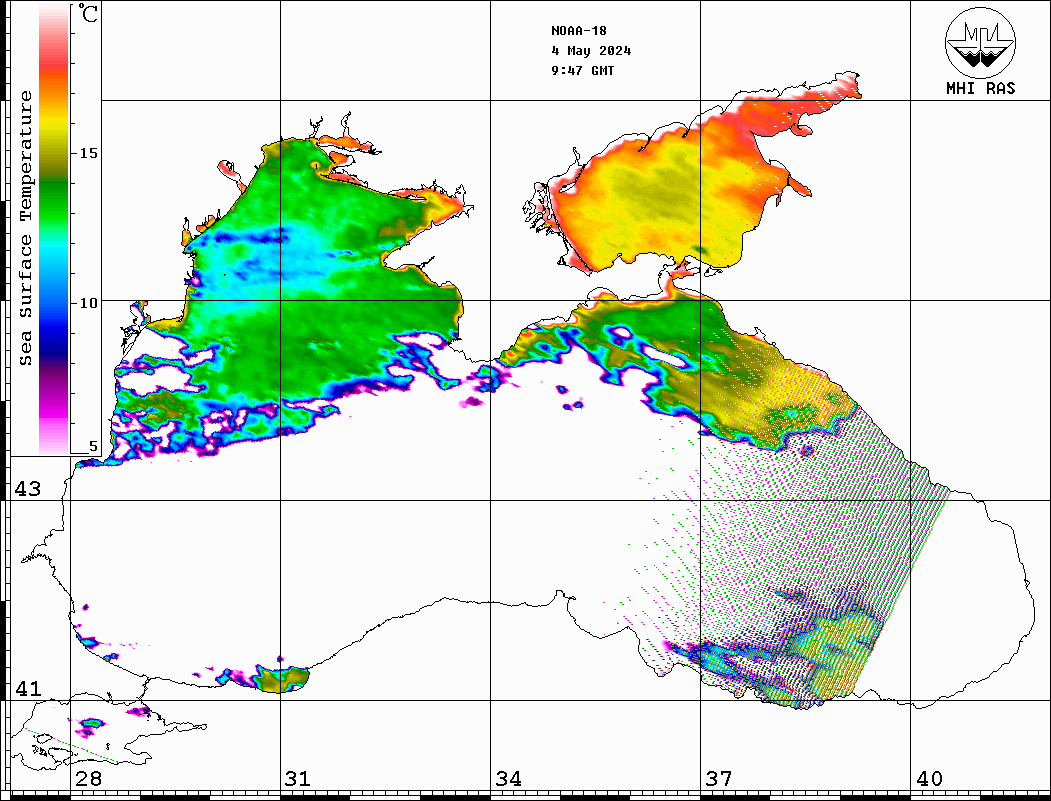Click longitude label '40'
The image size is (1051, 801).
pyautogui.click(x=929, y=779)
